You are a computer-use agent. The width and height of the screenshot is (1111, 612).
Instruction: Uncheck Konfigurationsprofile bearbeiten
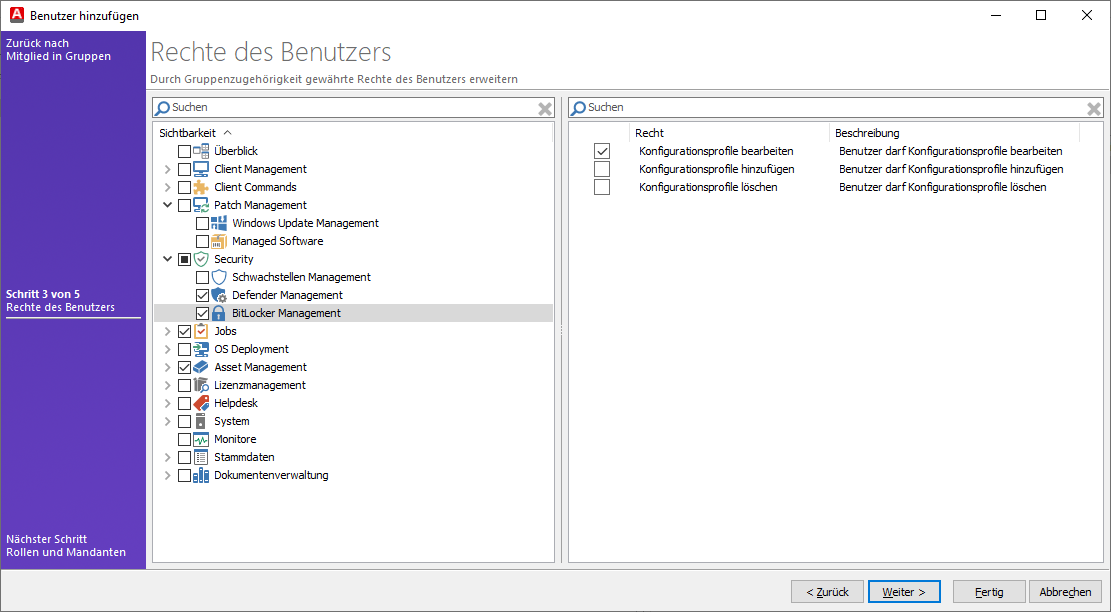click(602, 151)
